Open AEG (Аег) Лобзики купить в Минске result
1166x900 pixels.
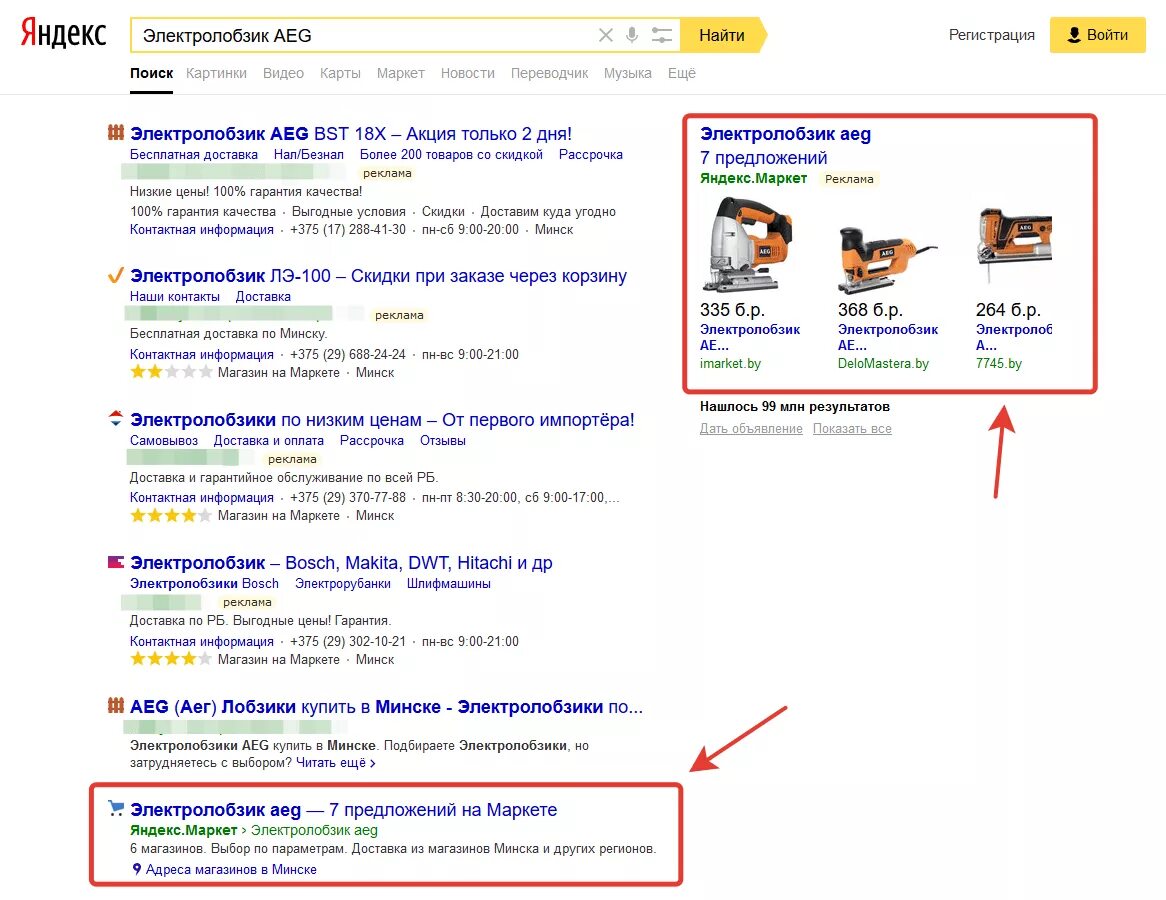point(387,707)
